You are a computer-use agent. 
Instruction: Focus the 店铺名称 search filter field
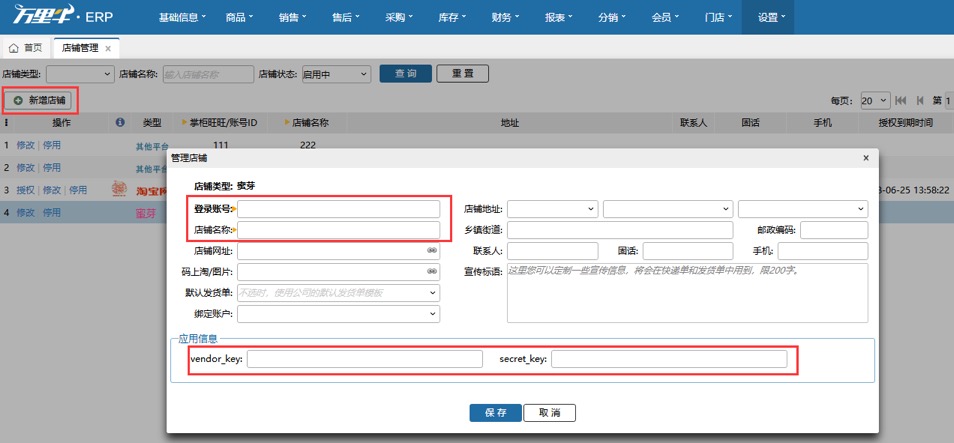[x=208, y=74]
